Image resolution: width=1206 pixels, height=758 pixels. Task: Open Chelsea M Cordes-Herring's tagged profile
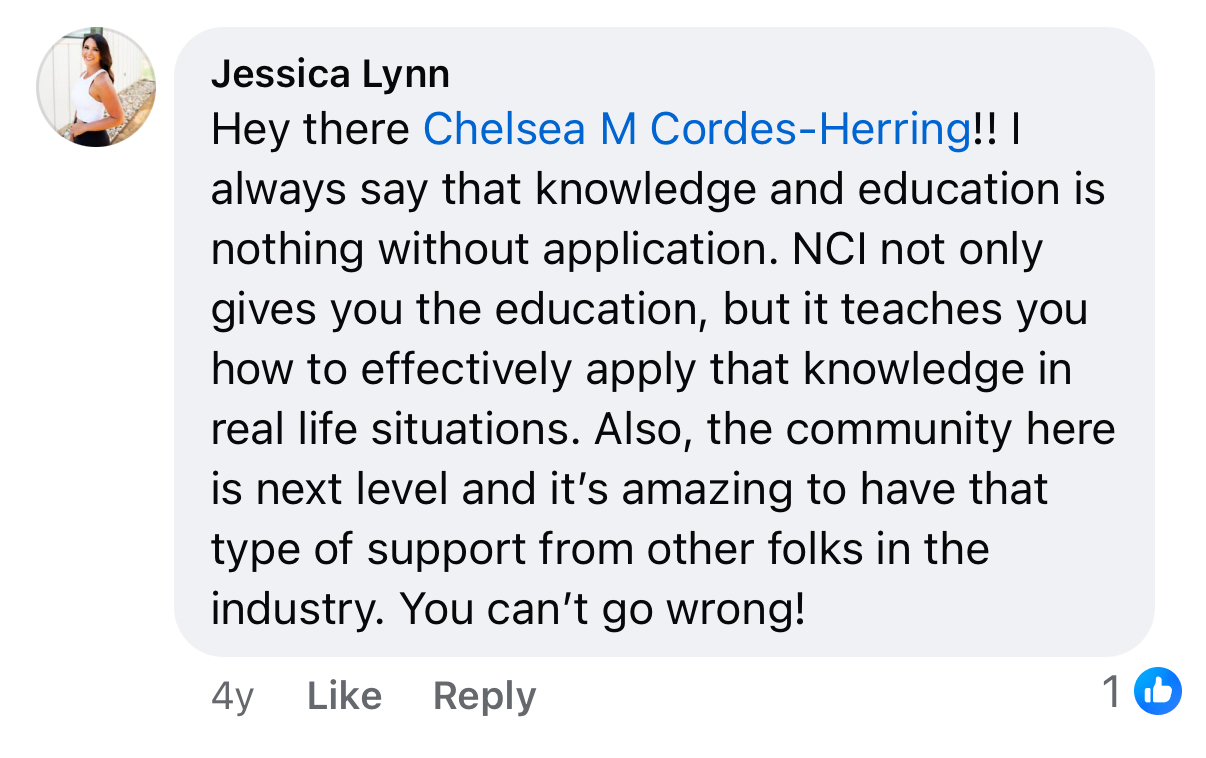click(x=697, y=130)
